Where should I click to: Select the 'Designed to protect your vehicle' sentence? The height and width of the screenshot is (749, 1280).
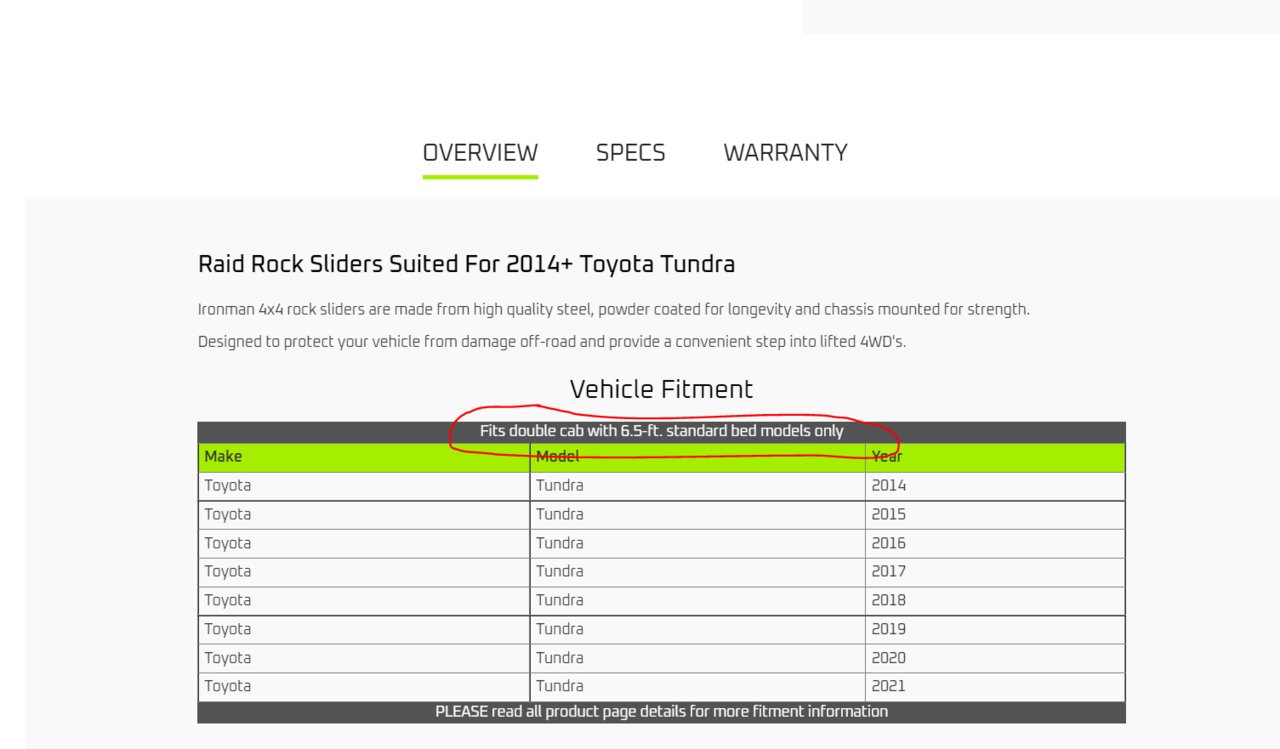(552, 342)
